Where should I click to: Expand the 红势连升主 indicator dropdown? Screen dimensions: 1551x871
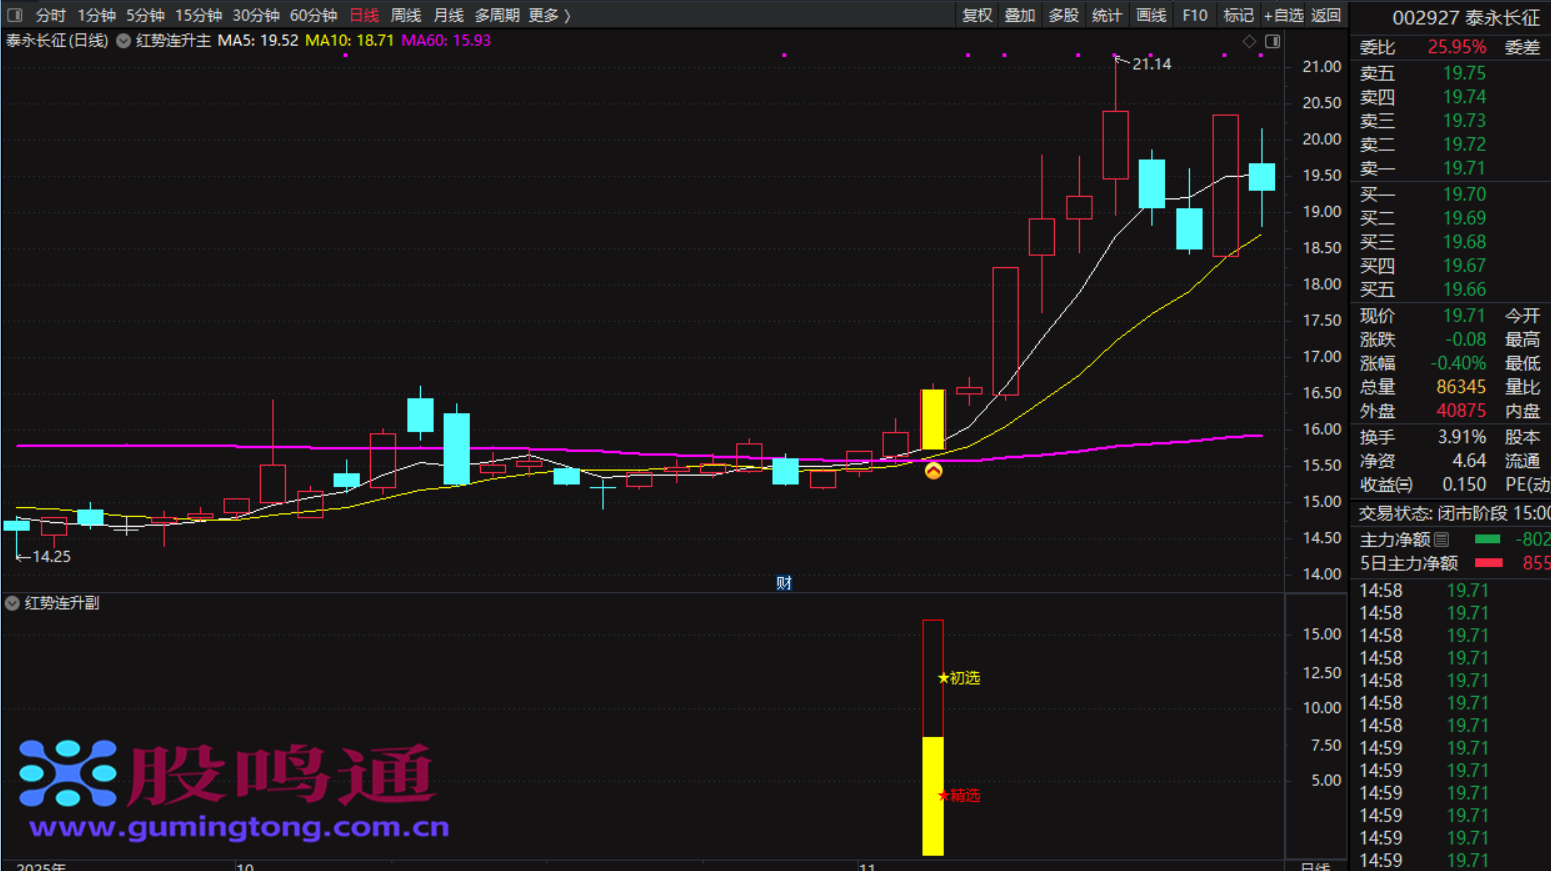pyautogui.click(x=124, y=41)
